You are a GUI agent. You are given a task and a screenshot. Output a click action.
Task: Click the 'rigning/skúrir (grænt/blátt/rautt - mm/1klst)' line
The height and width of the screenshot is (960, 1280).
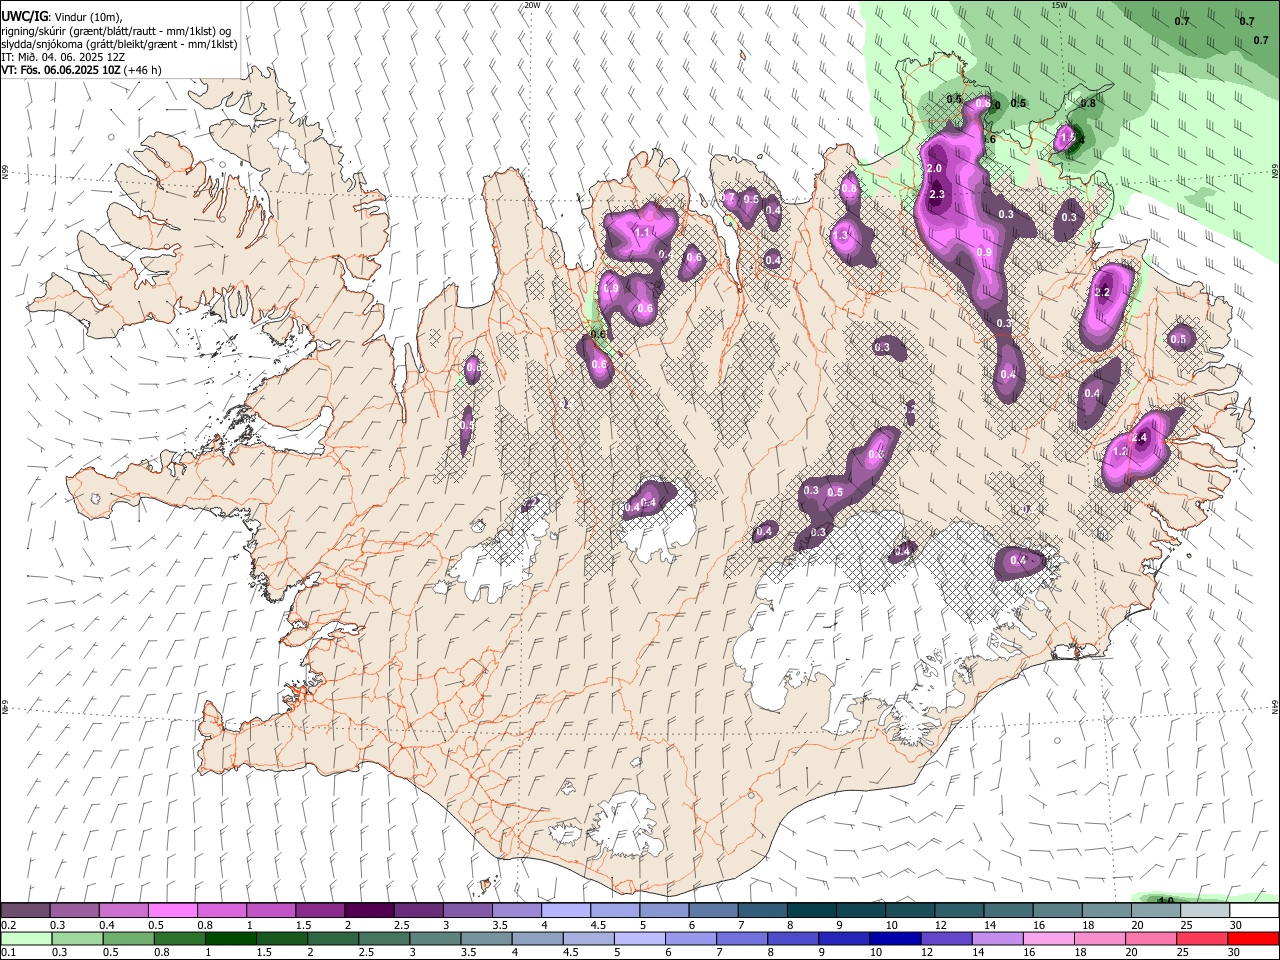115,31
